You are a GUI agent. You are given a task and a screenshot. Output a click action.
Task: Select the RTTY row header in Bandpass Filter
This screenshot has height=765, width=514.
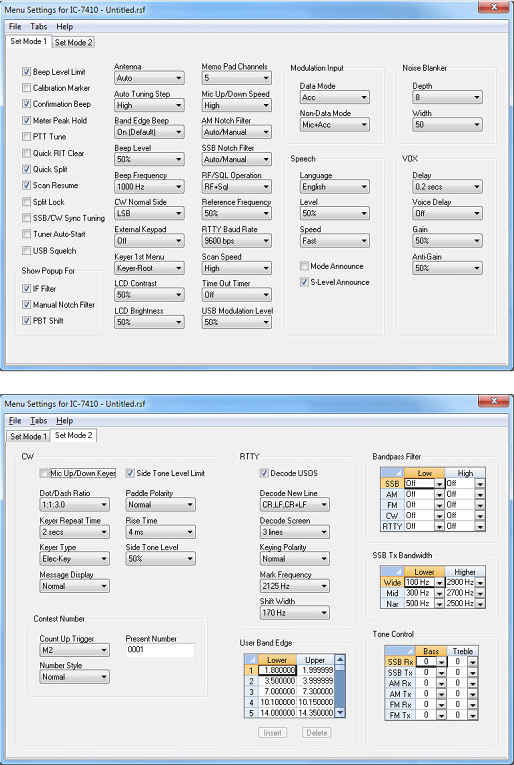pos(392,526)
